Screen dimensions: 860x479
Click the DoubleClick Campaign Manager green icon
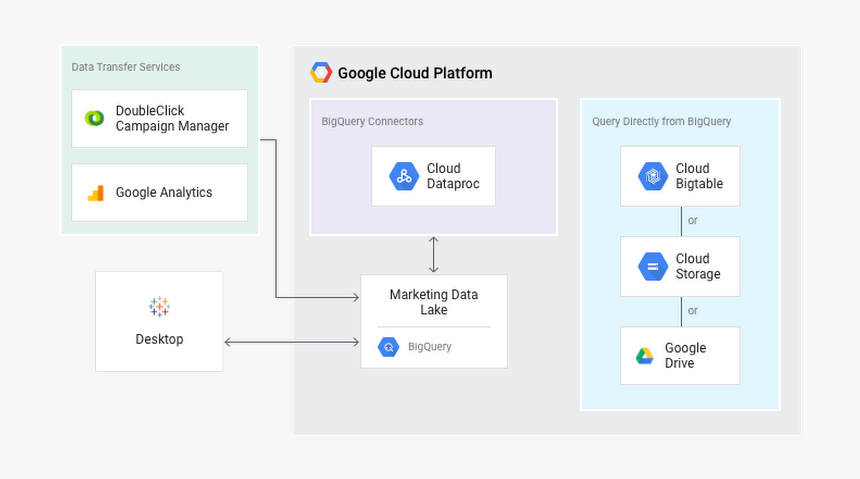pos(94,118)
